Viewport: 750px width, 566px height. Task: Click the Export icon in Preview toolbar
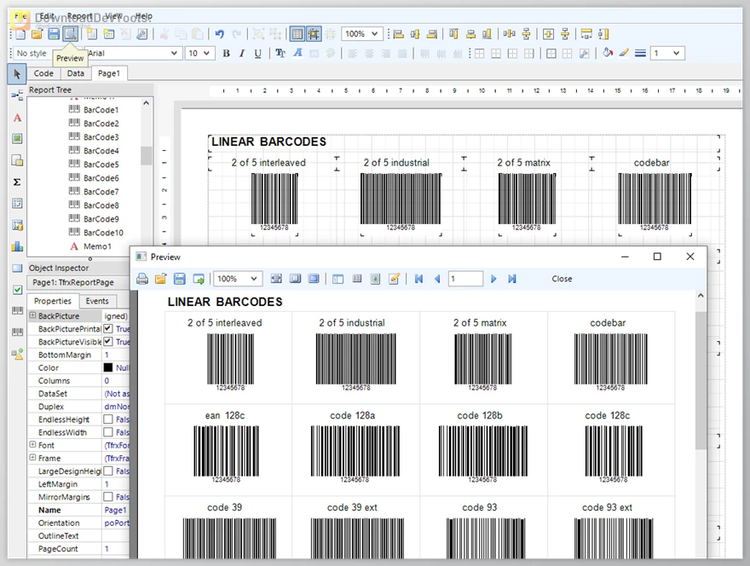click(x=199, y=279)
